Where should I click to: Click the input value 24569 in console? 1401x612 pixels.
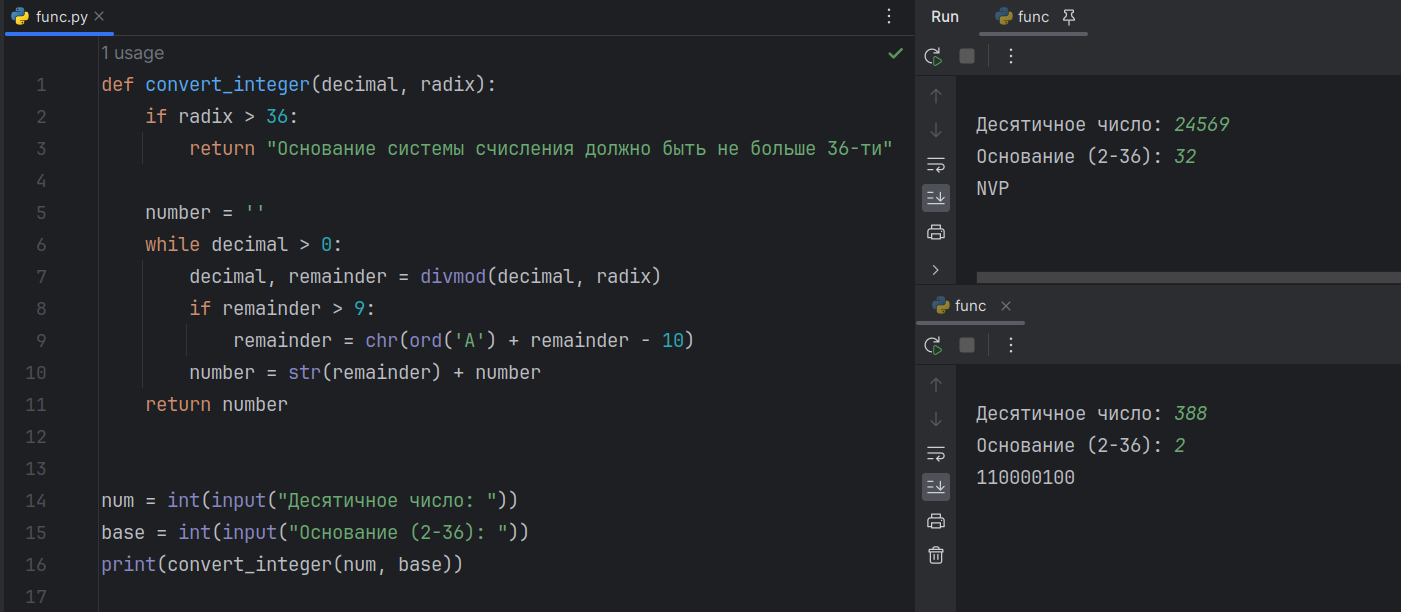pyautogui.click(x=1202, y=125)
